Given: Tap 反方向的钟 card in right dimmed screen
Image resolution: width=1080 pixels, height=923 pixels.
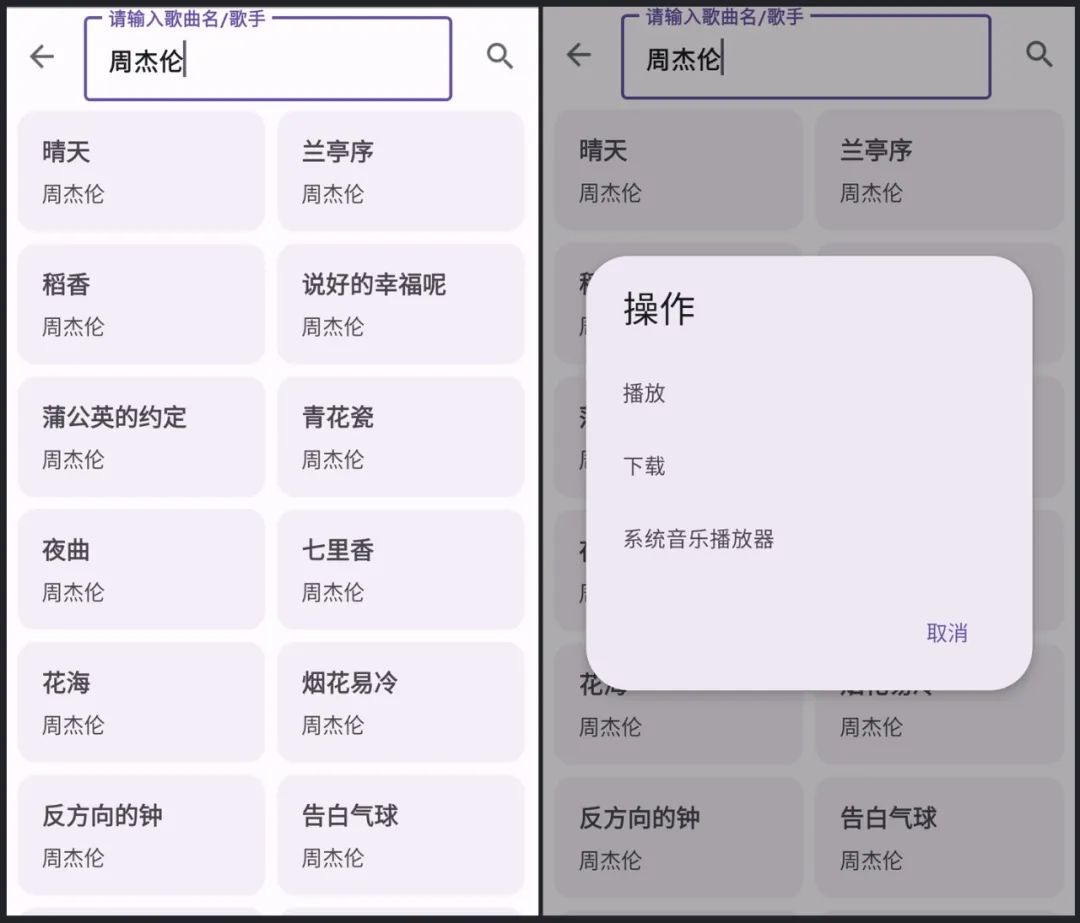Looking at the screenshot, I should point(679,837).
